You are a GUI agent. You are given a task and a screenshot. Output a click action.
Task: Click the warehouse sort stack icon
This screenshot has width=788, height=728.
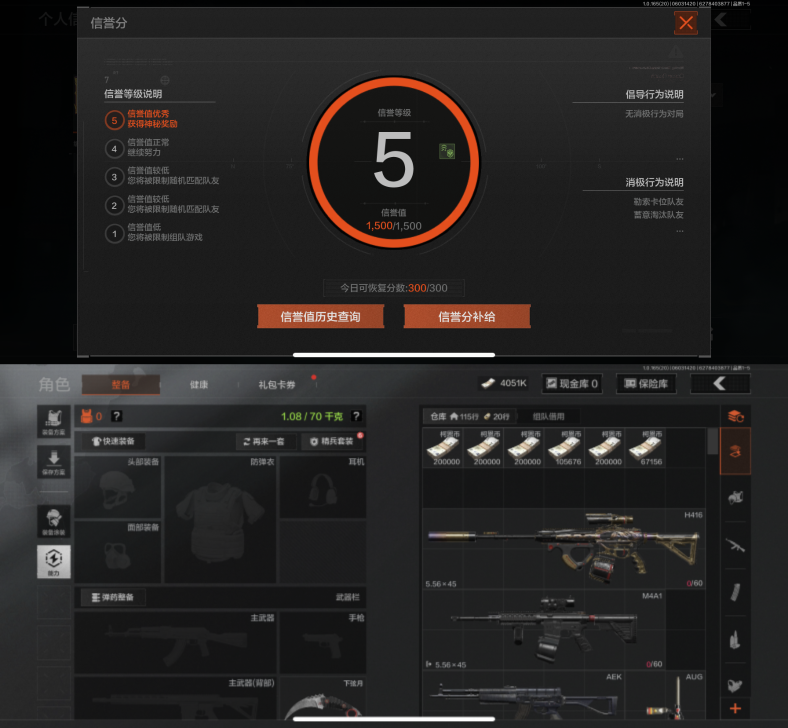736,416
